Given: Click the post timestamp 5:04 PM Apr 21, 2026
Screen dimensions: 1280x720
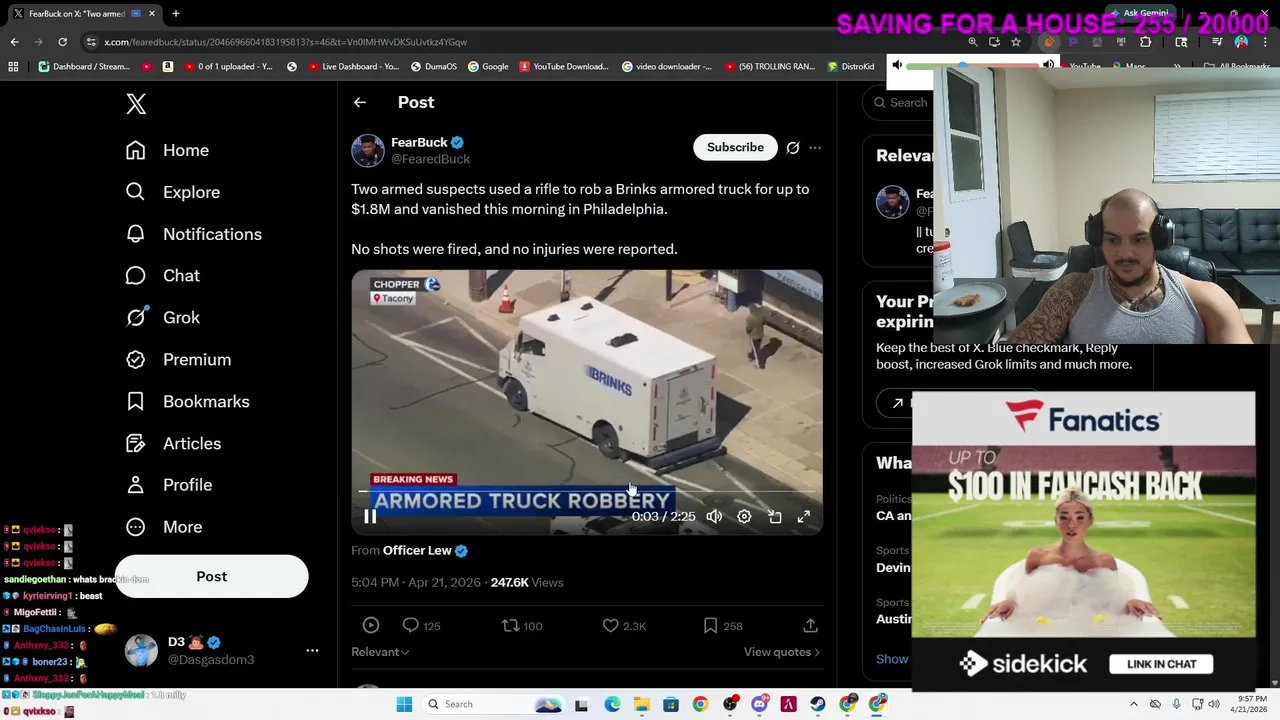Looking at the screenshot, I should pos(416,582).
